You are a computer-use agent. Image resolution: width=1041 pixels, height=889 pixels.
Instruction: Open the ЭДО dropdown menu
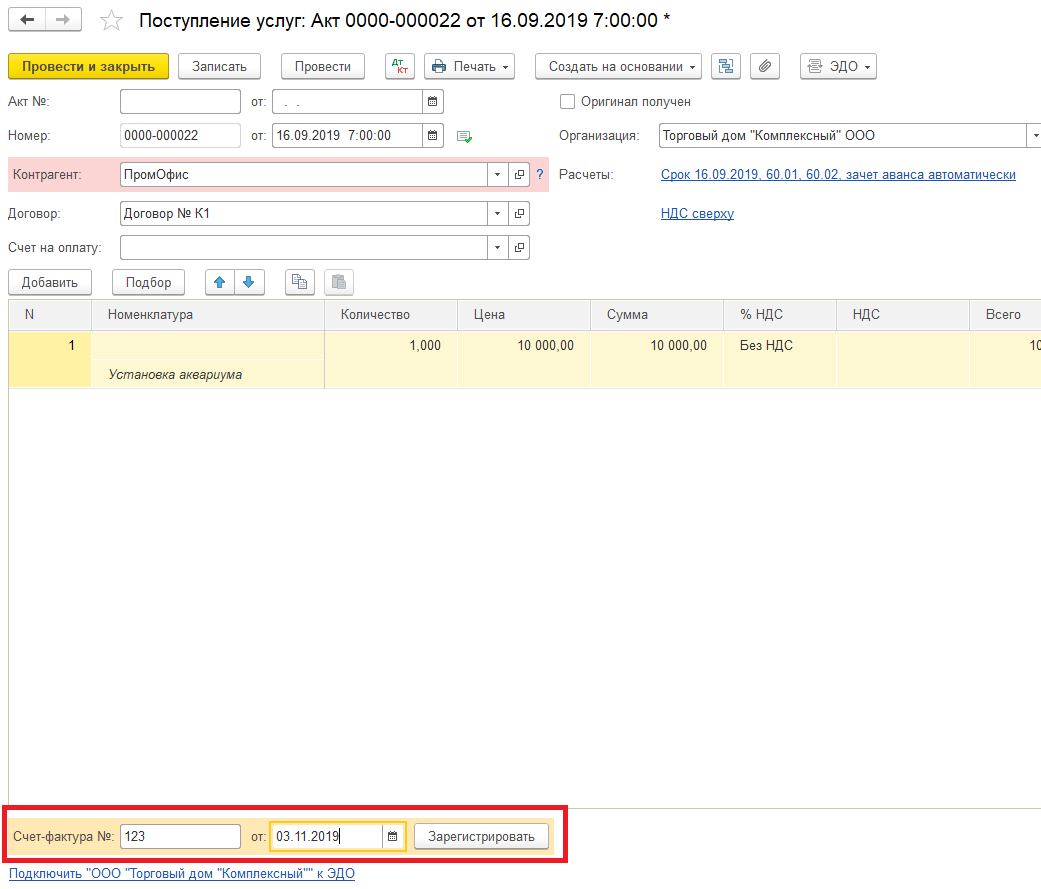point(838,66)
